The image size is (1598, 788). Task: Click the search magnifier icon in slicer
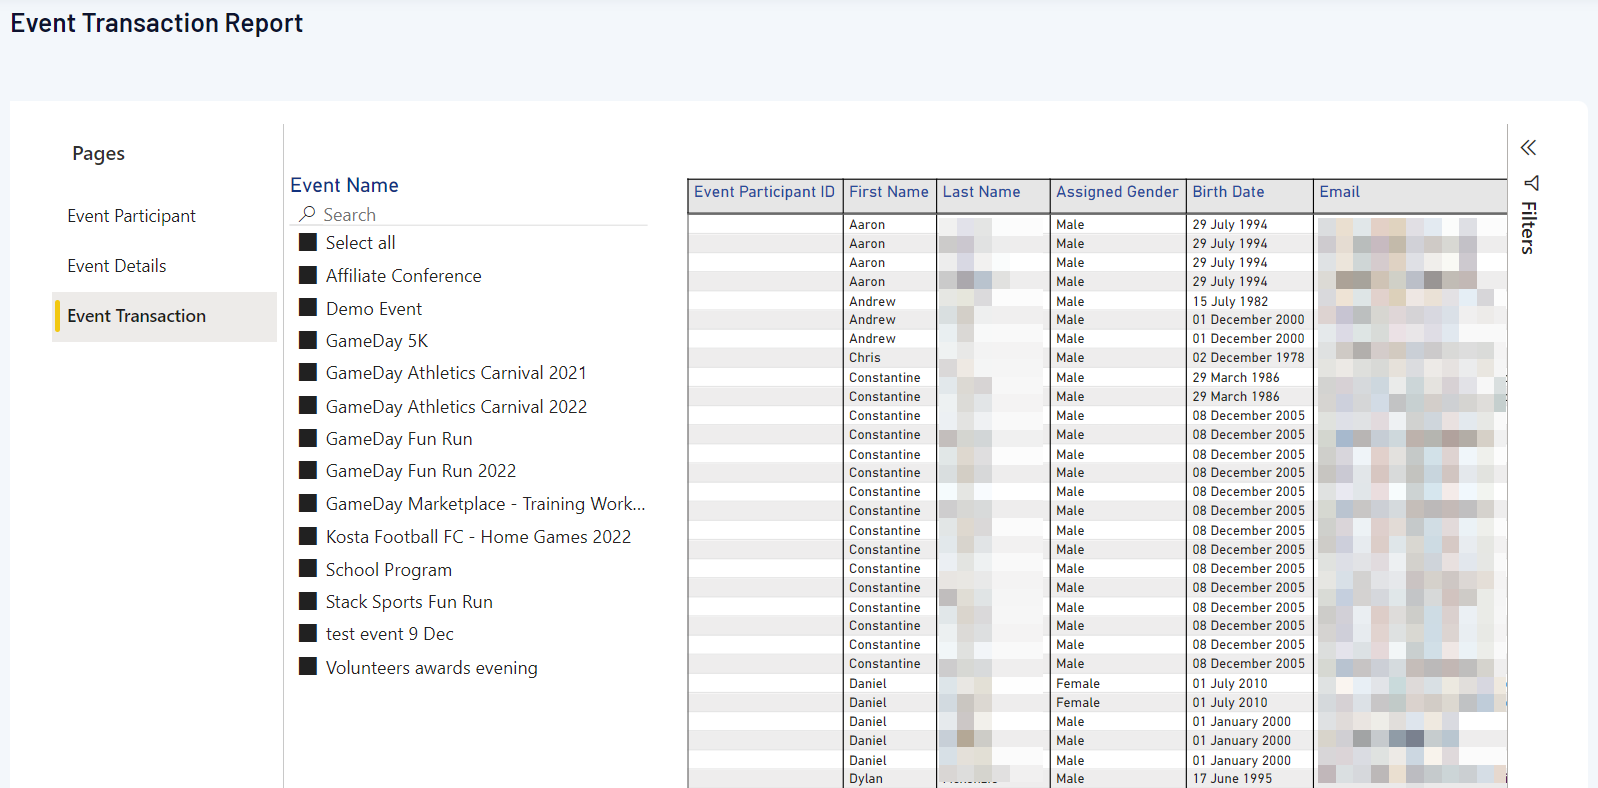point(307,214)
